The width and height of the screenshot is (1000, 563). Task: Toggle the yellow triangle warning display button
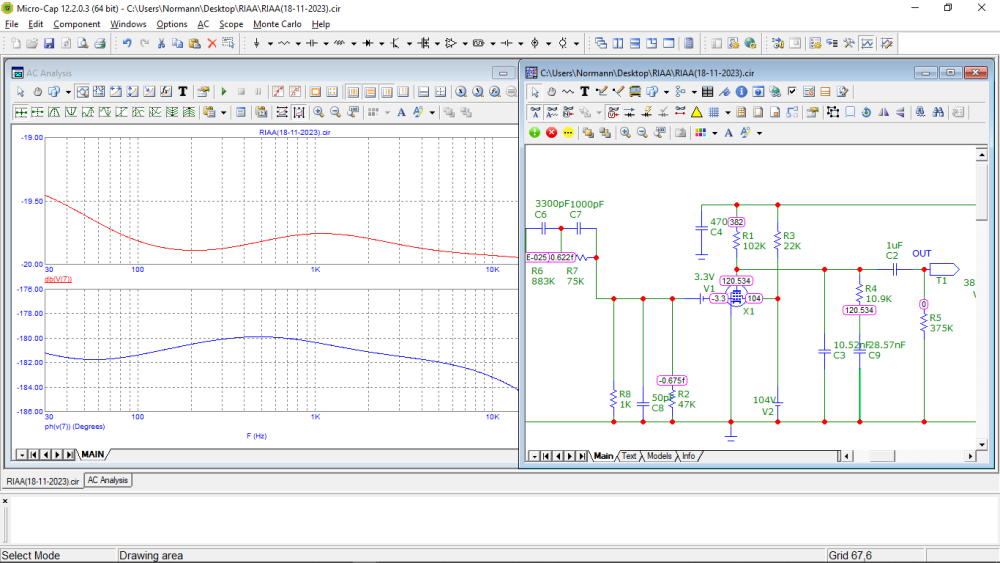coord(696,112)
